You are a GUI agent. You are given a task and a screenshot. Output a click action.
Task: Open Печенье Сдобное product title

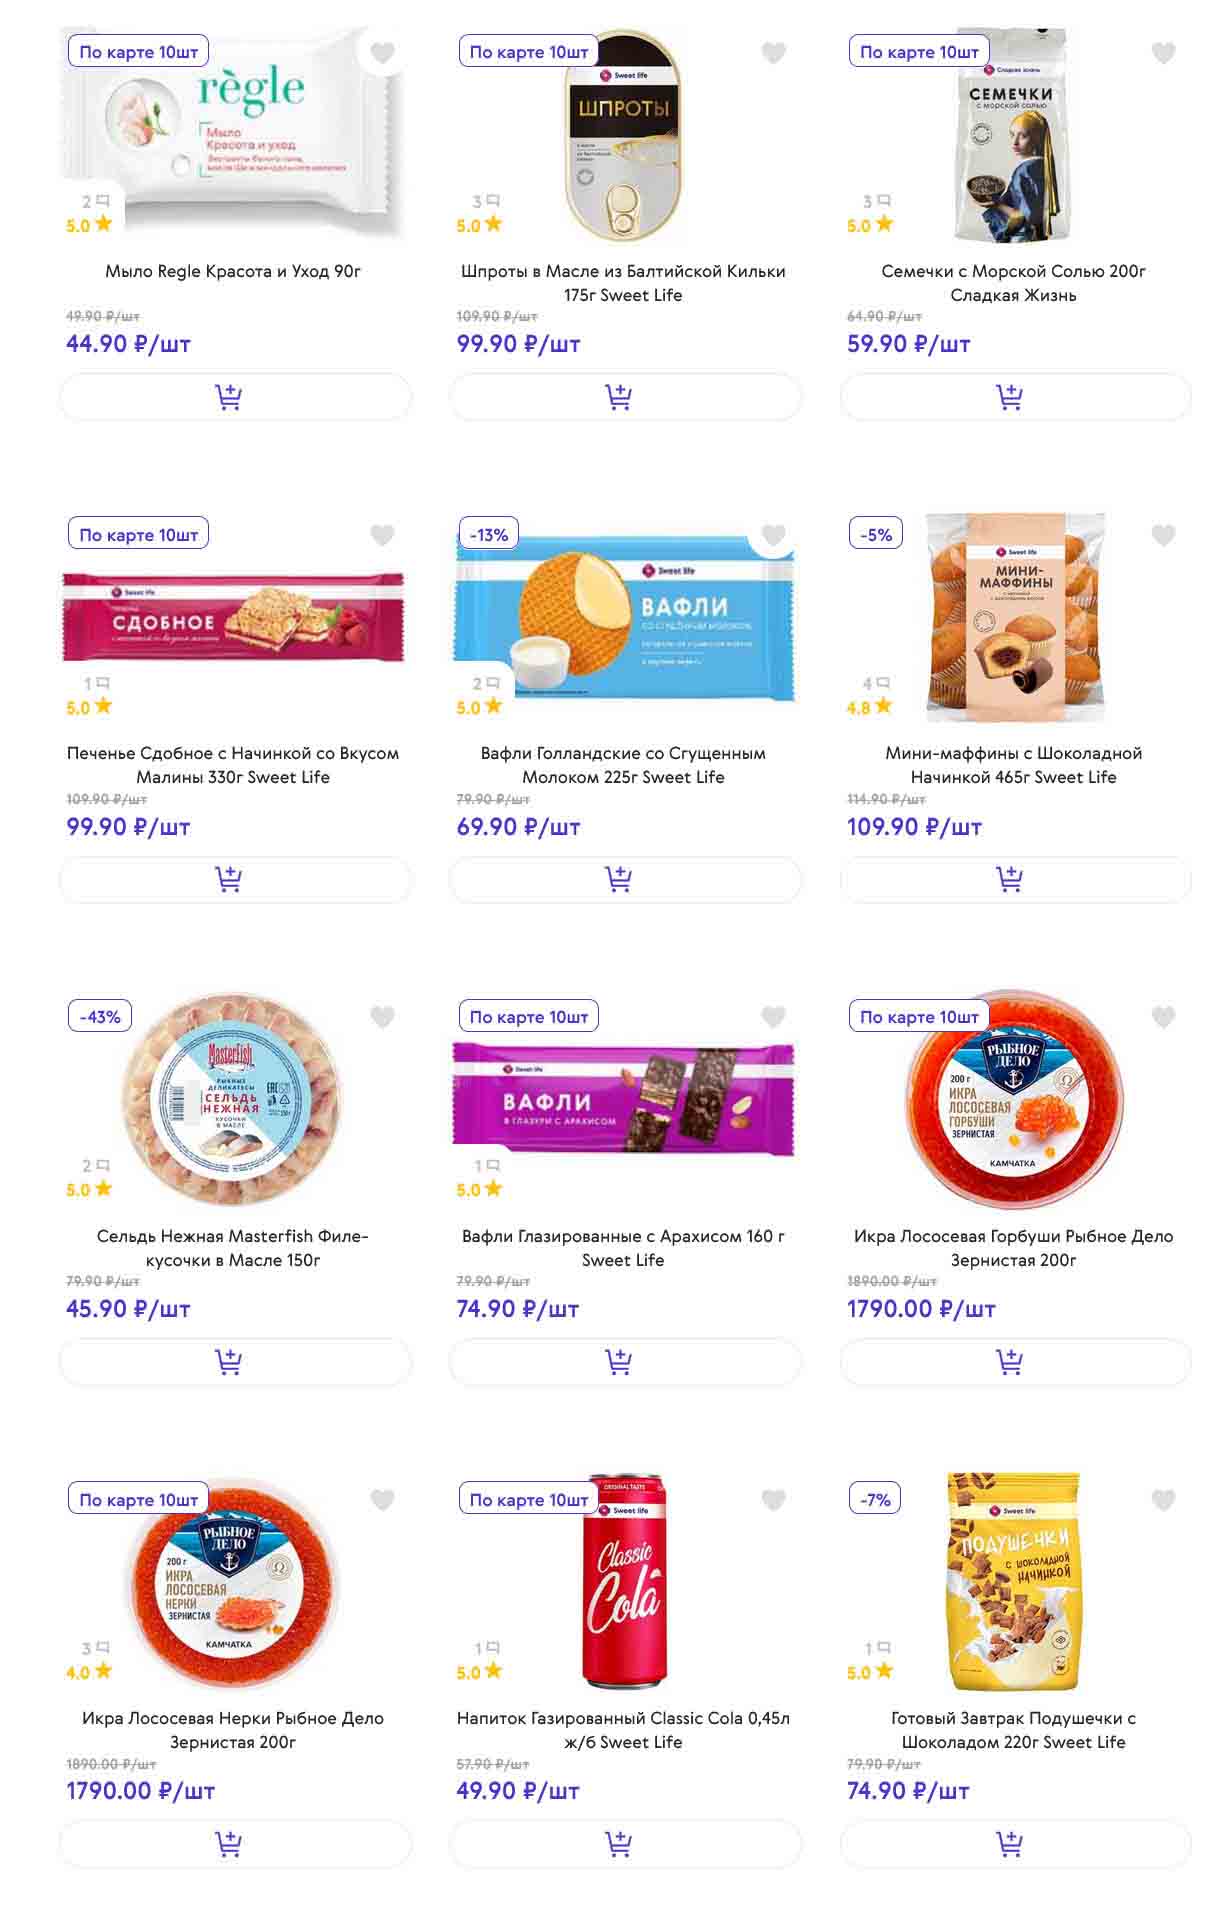[x=233, y=765]
